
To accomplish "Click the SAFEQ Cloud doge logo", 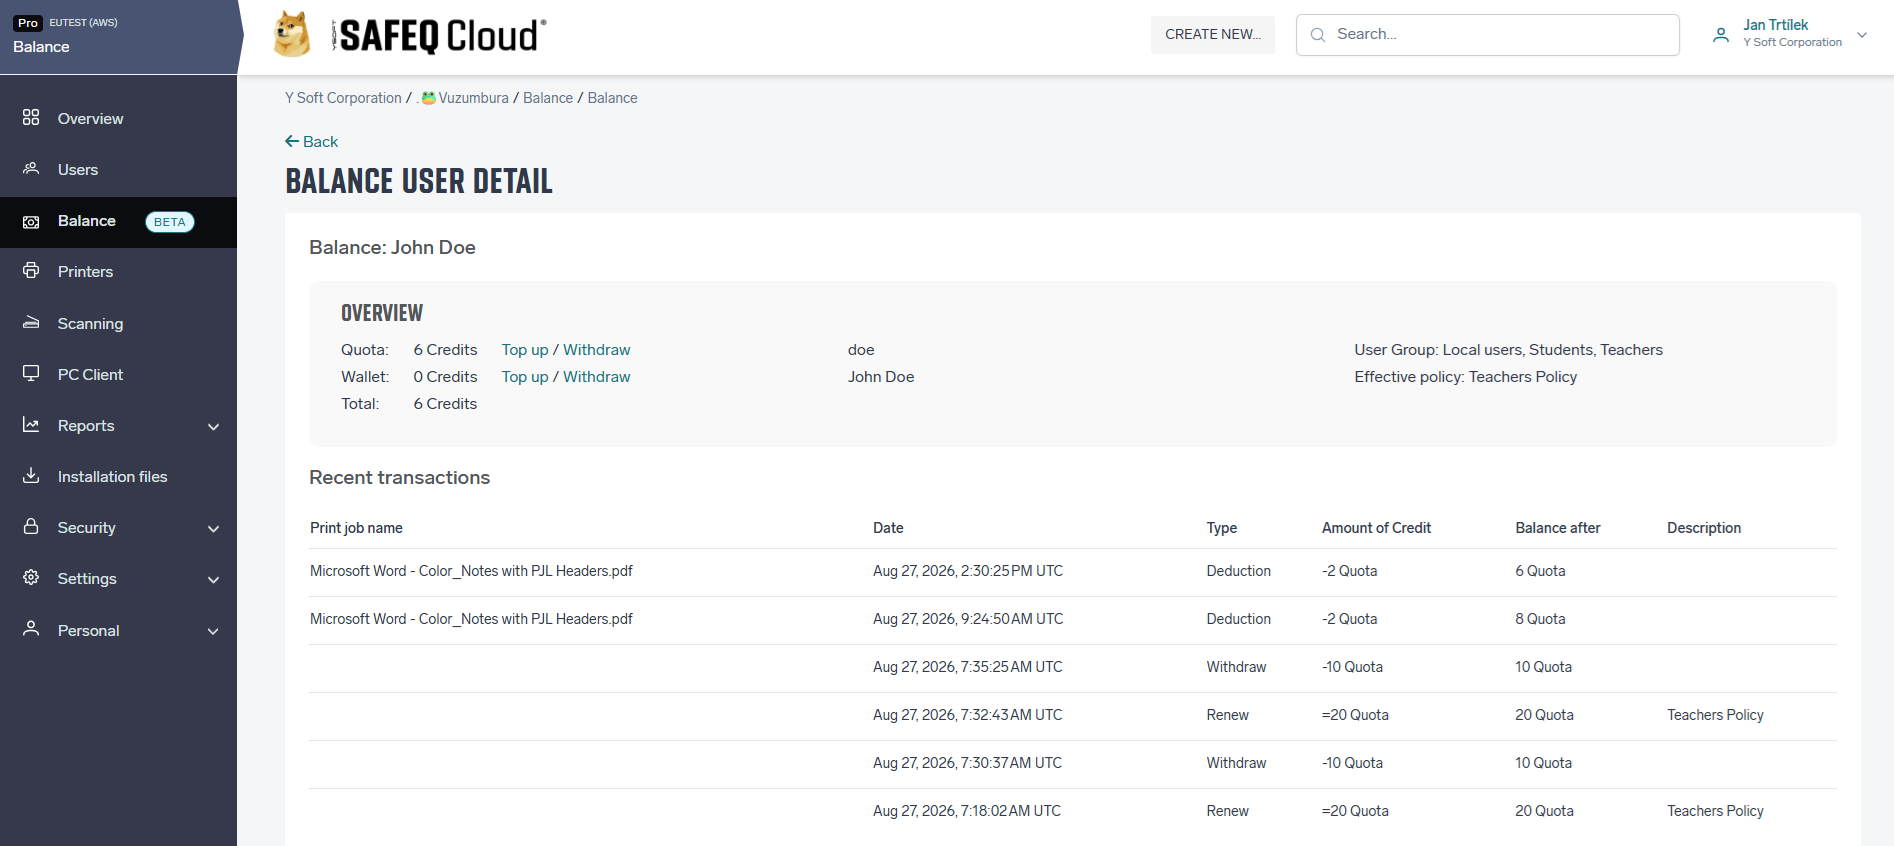I will [292, 34].
